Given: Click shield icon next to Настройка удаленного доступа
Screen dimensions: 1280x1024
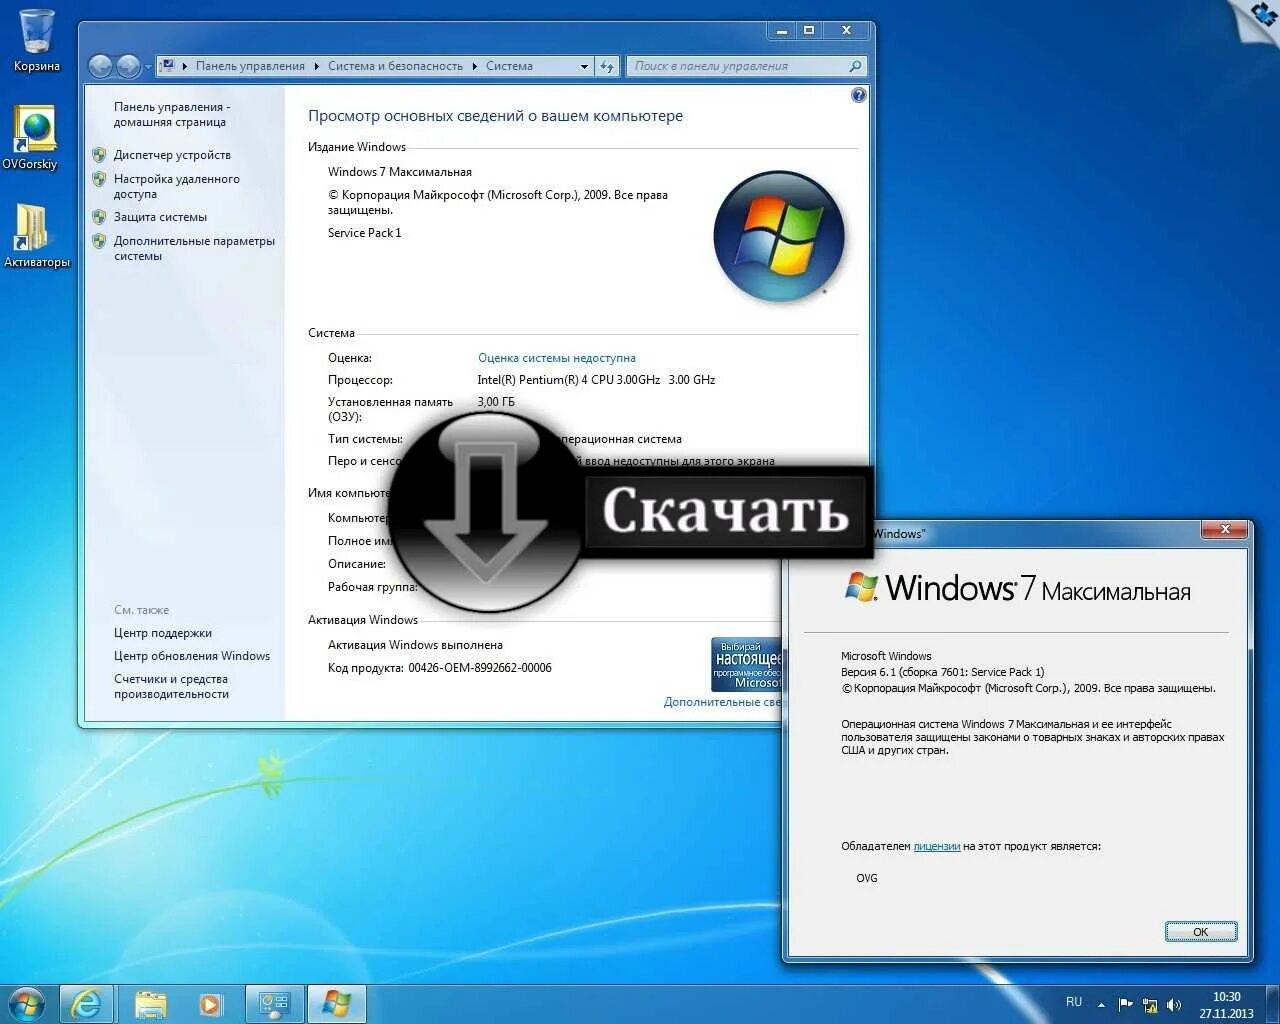Looking at the screenshot, I should coord(99,179).
